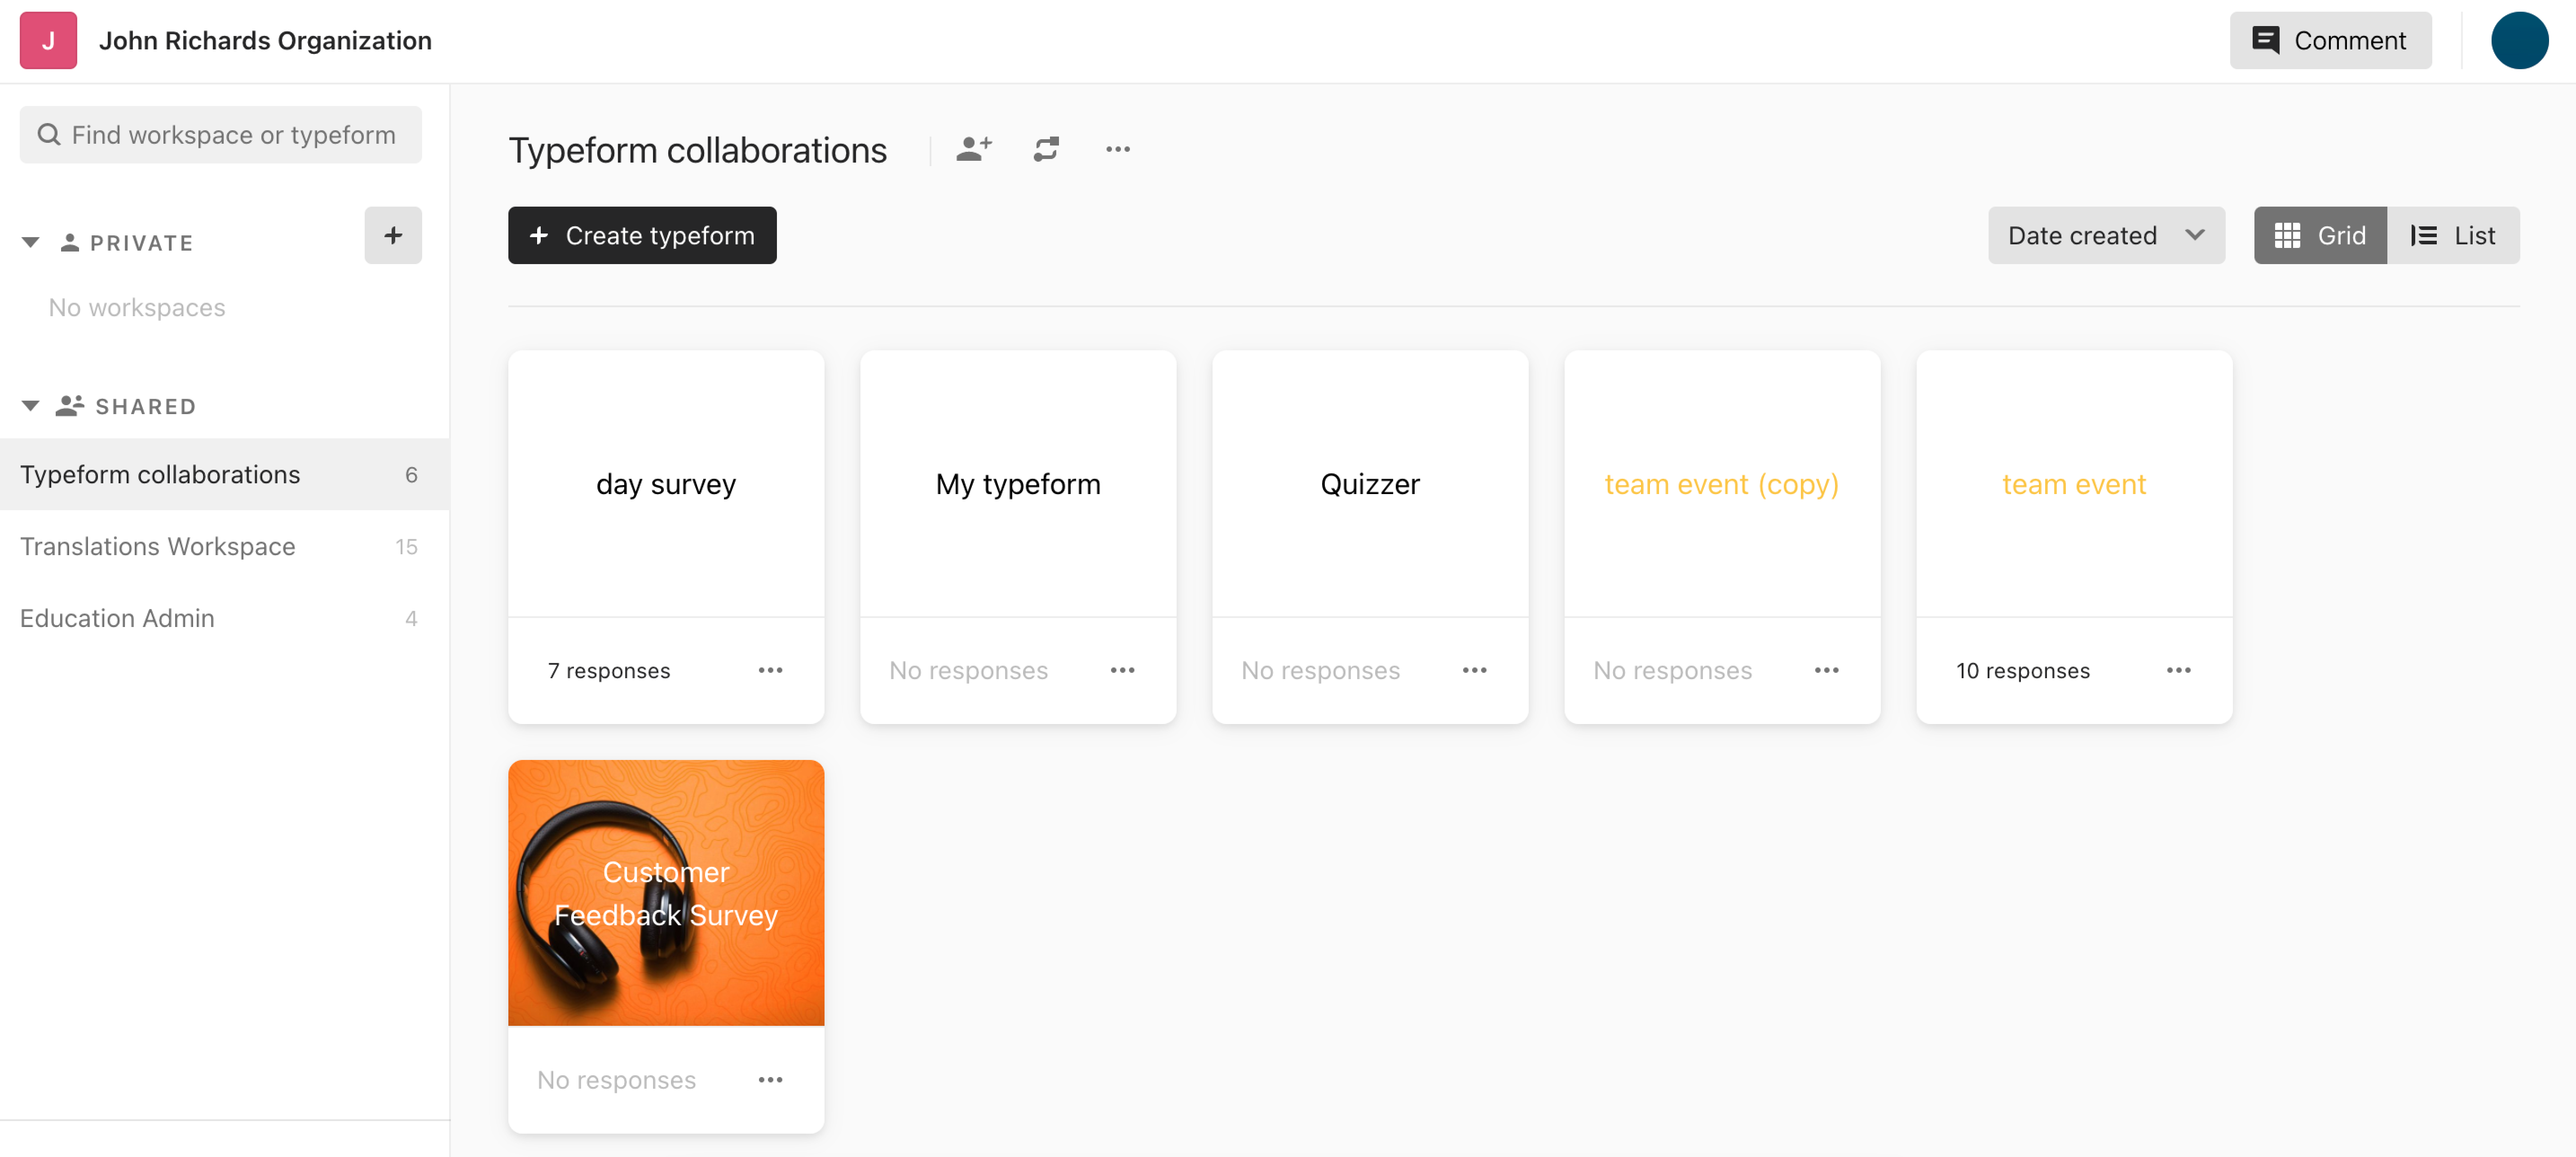Click the Typeform collaborations heading
2576x1157 pixels.
697,150
